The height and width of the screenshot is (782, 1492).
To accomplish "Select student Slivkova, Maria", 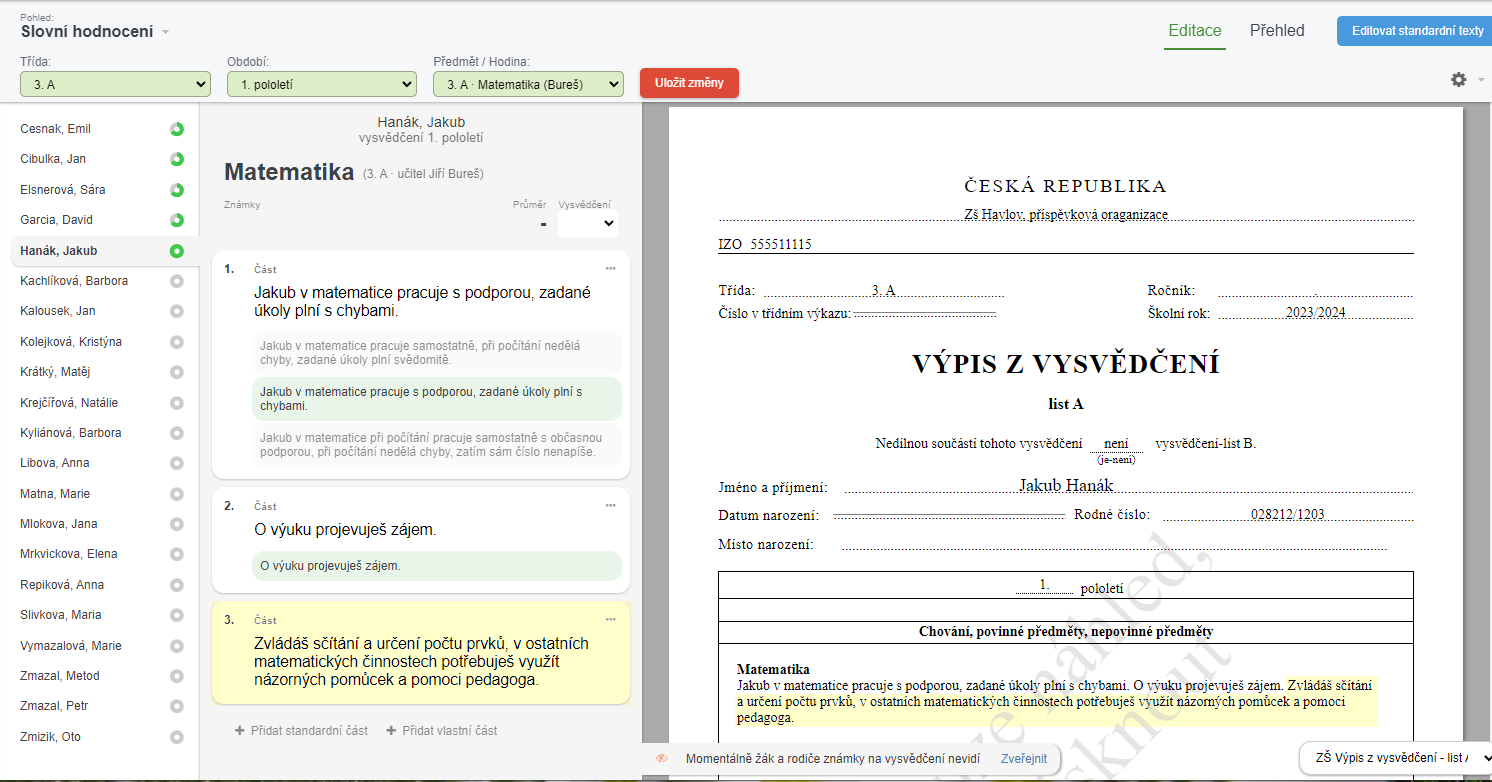I will 61,615.
